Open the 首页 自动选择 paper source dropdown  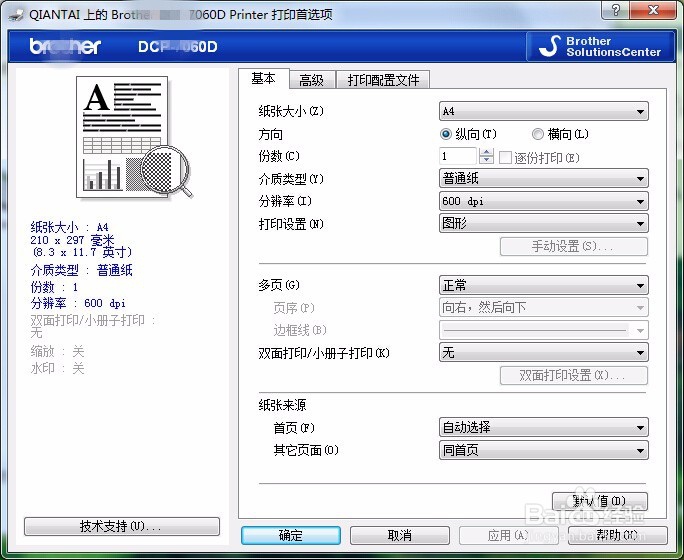[x=544, y=427]
